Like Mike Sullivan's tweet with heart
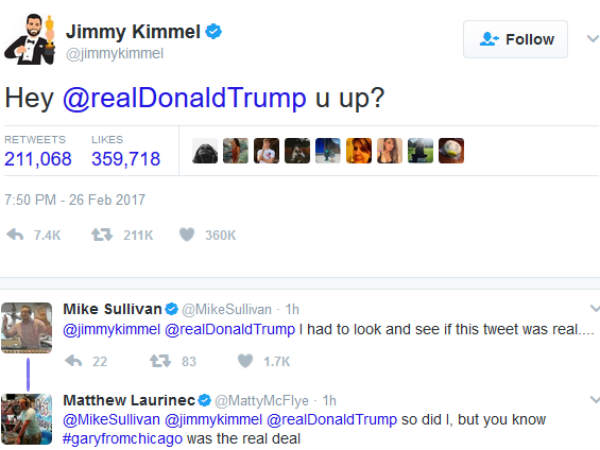Screen dimensions: 600x450 [245, 361]
